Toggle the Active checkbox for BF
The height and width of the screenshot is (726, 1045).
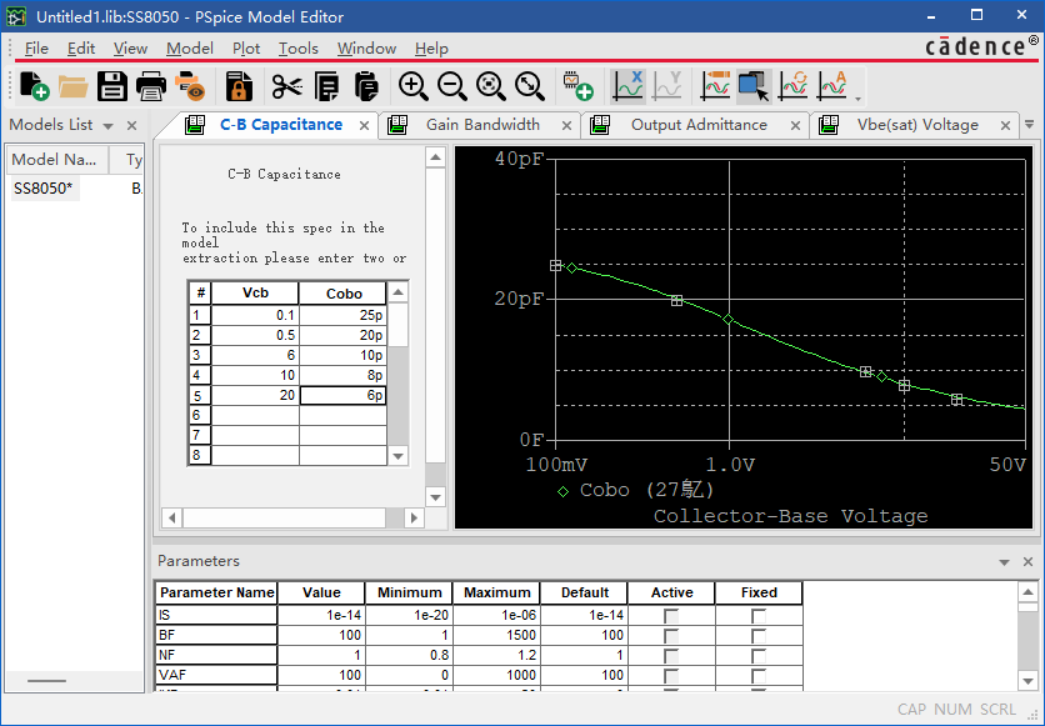click(x=671, y=635)
